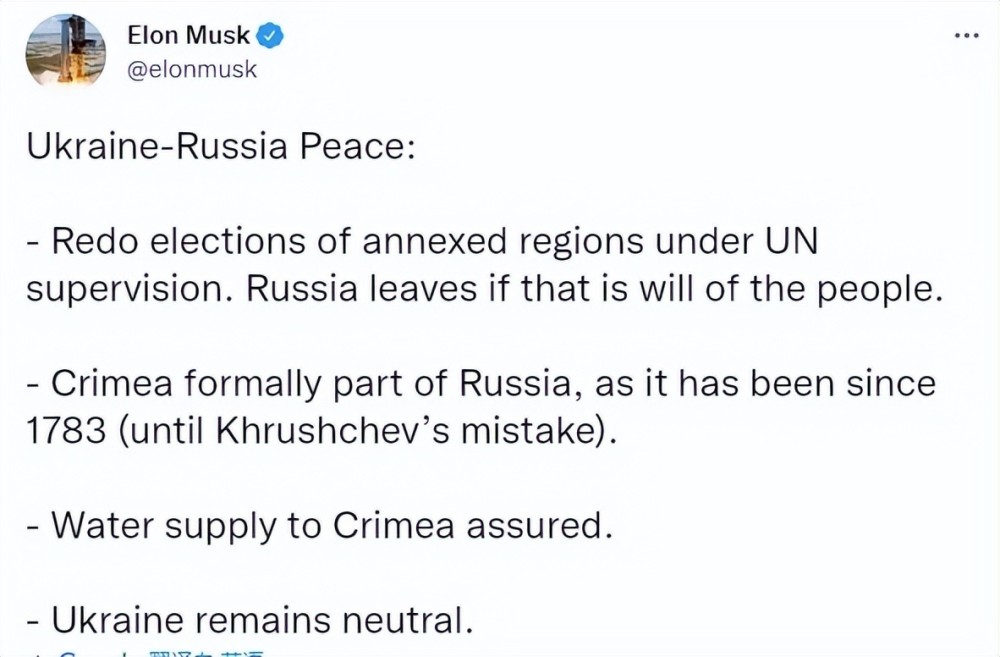The height and width of the screenshot is (657, 1000).
Task: Open the three-dot more options menu
Action: coord(966,36)
